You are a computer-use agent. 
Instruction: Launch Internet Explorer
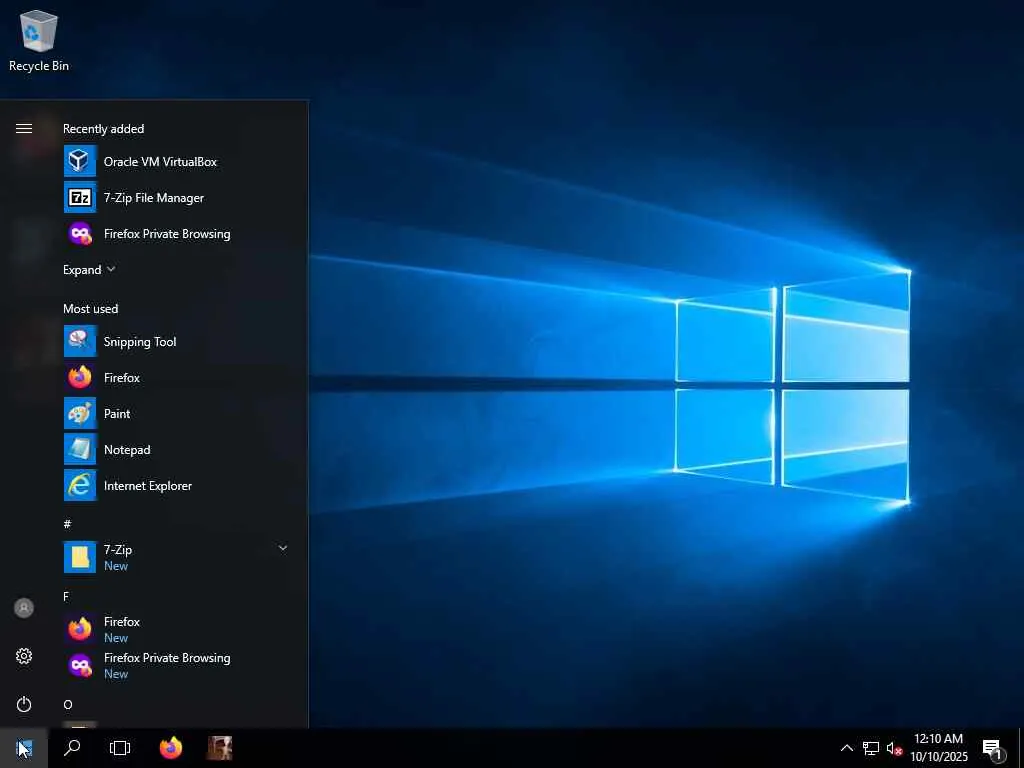[x=178, y=485]
